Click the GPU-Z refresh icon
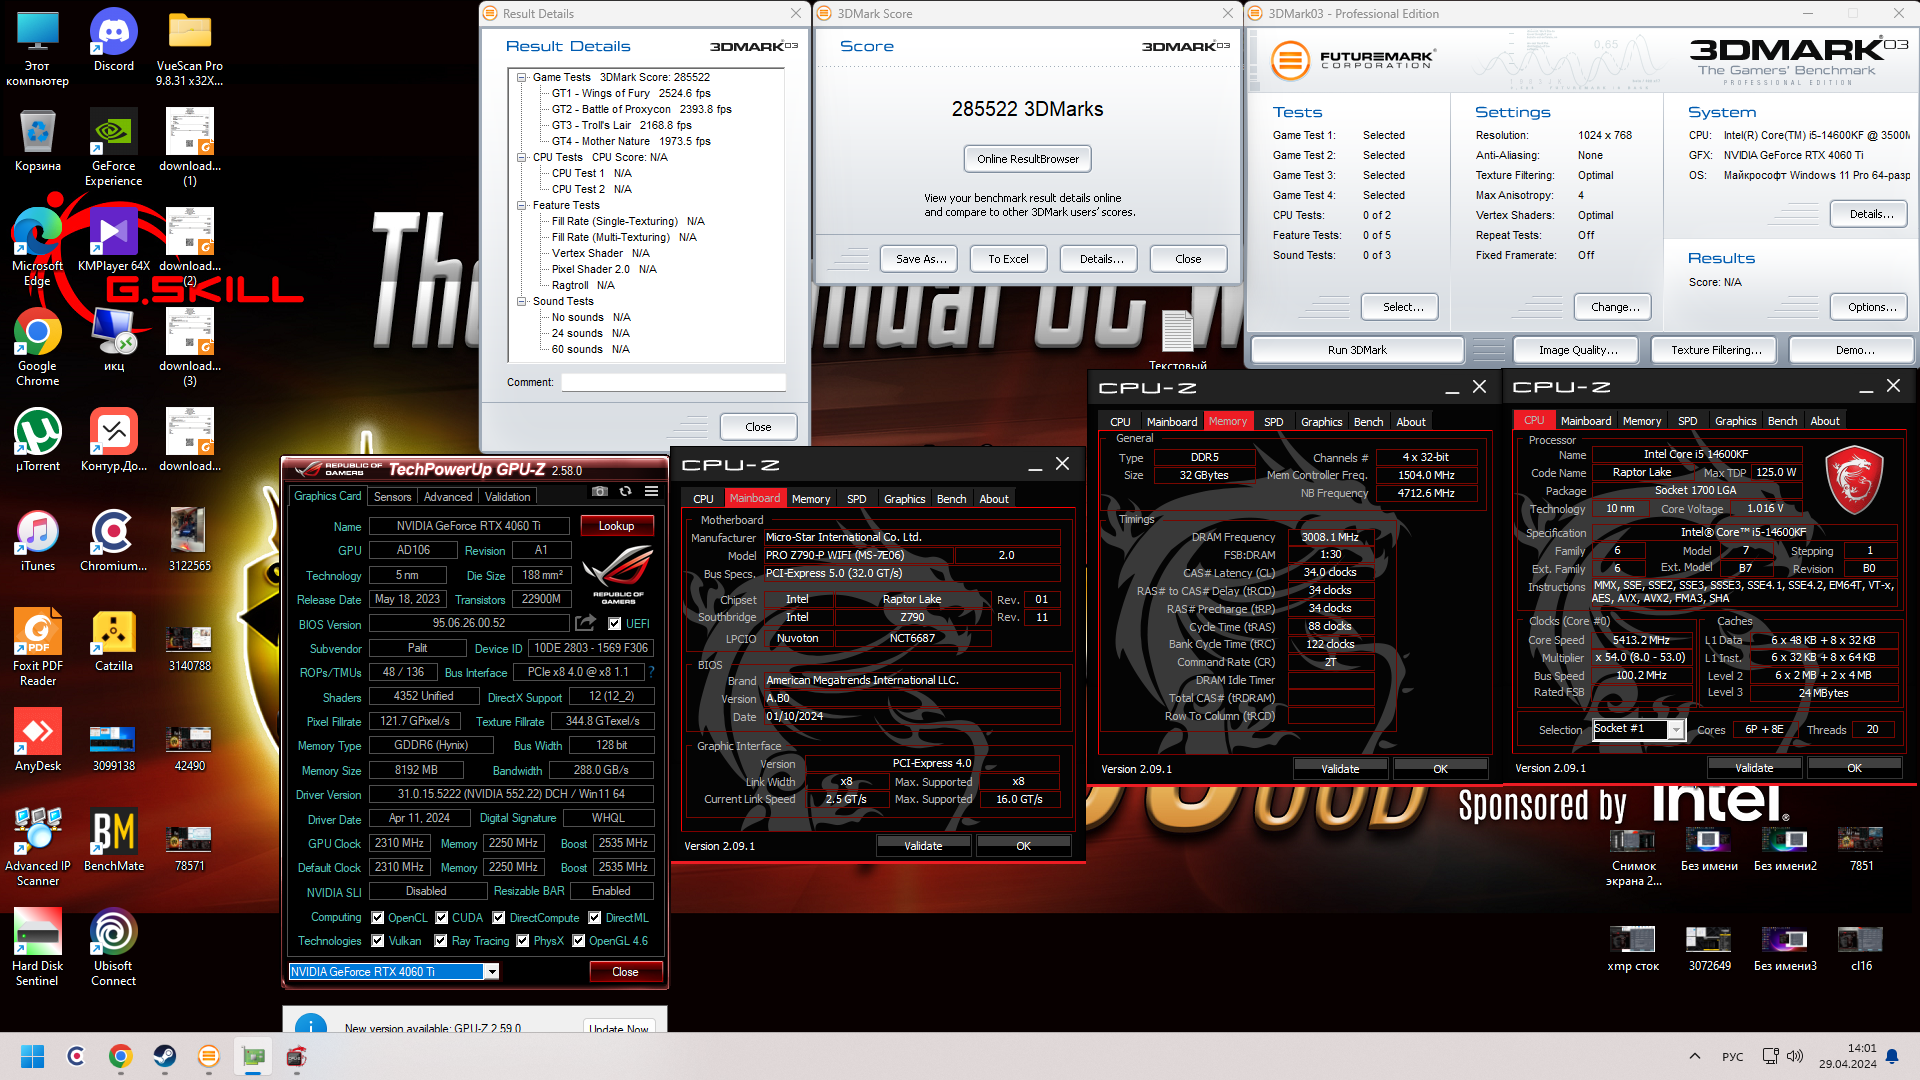1920x1080 pixels. [625, 492]
